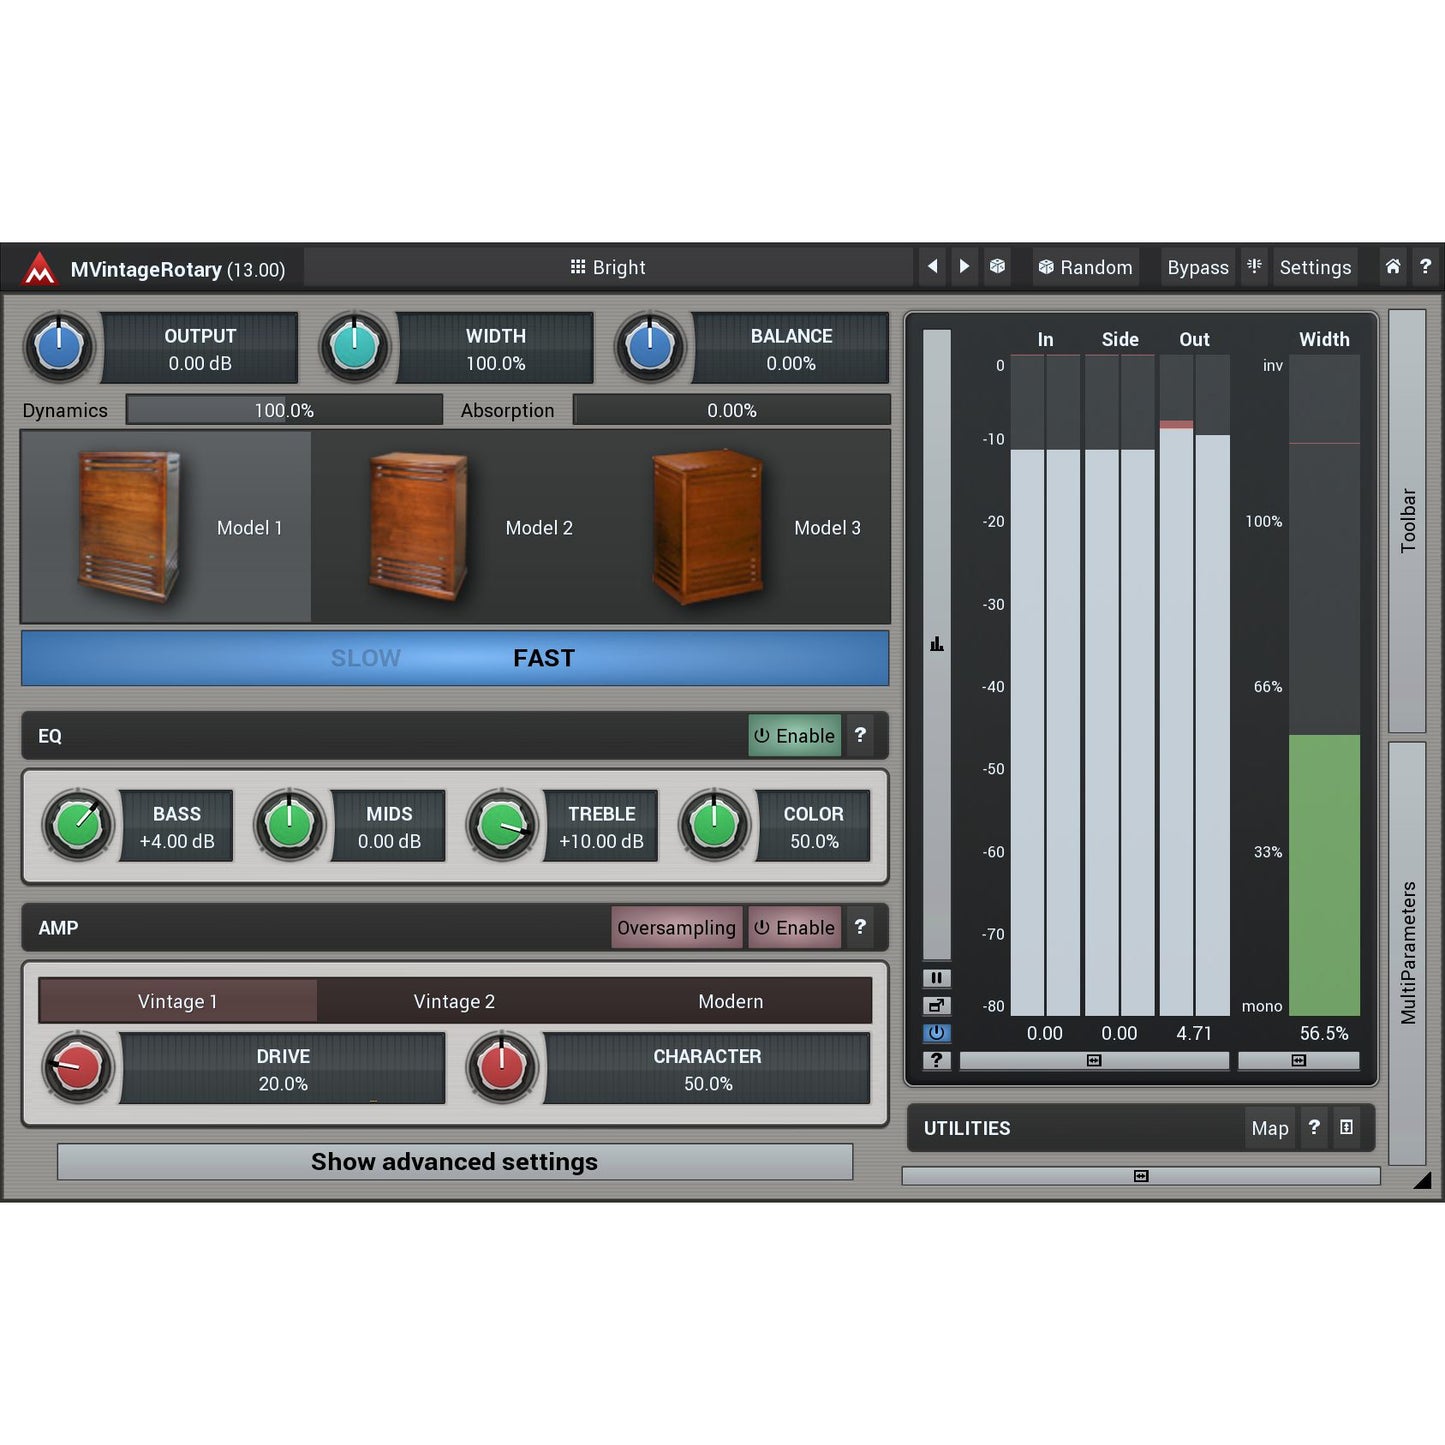The width and height of the screenshot is (1445, 1445).
Task: Toggle the EQ Enable button
Action: point(795,735)
